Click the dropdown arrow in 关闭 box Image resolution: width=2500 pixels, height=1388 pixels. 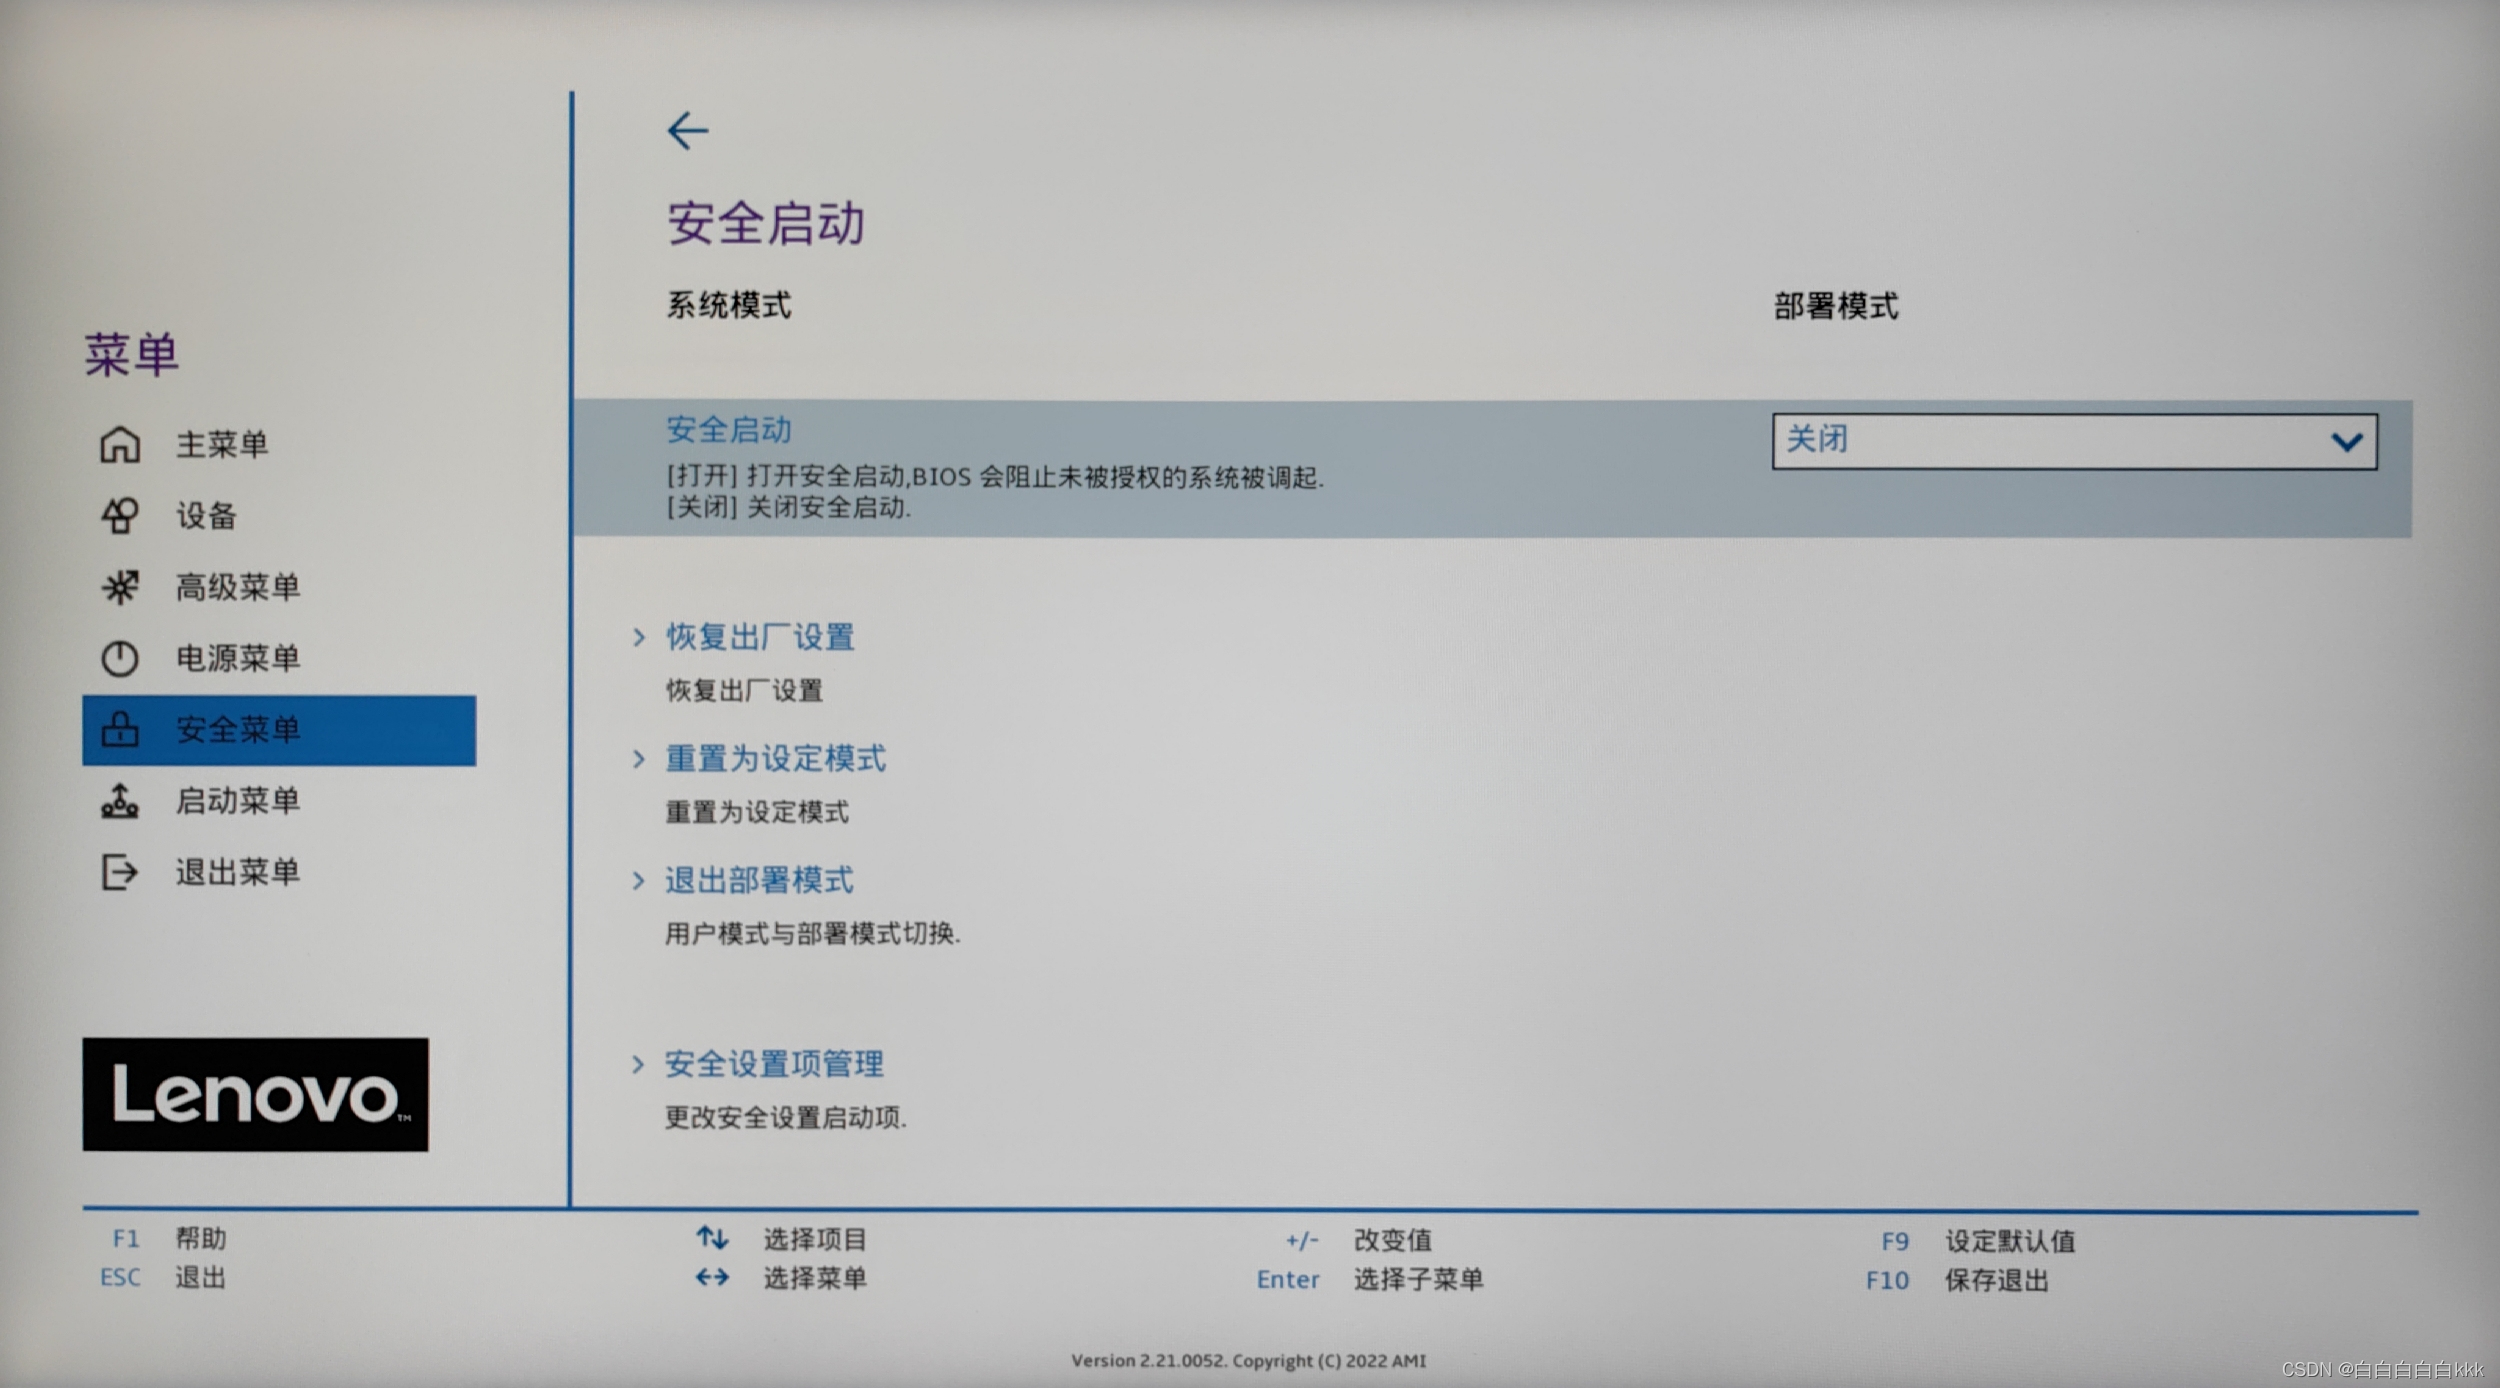pos(2346,441)
